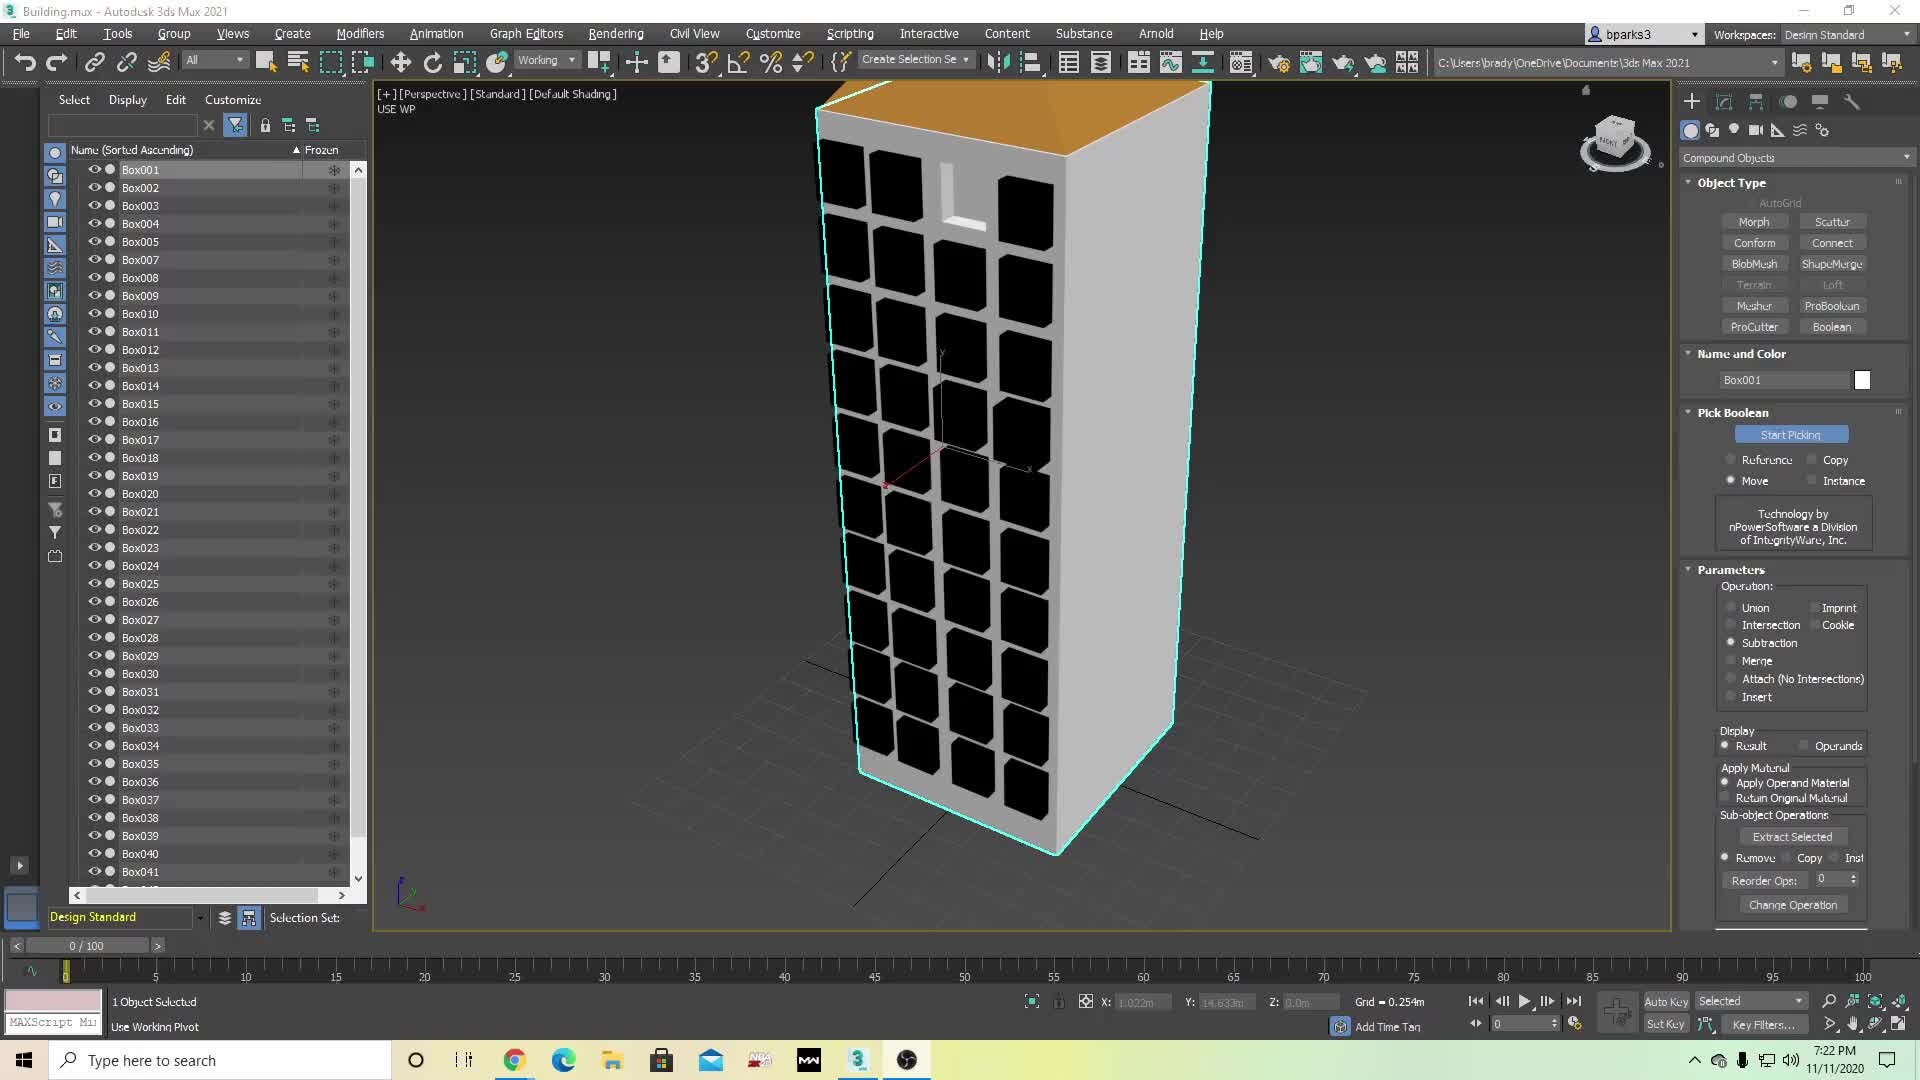This screenshot has width=1920, height=1080.
Task: Open the Customize tab in Scene Explorer
Action: pyautogui.click(x=232, y=100)
